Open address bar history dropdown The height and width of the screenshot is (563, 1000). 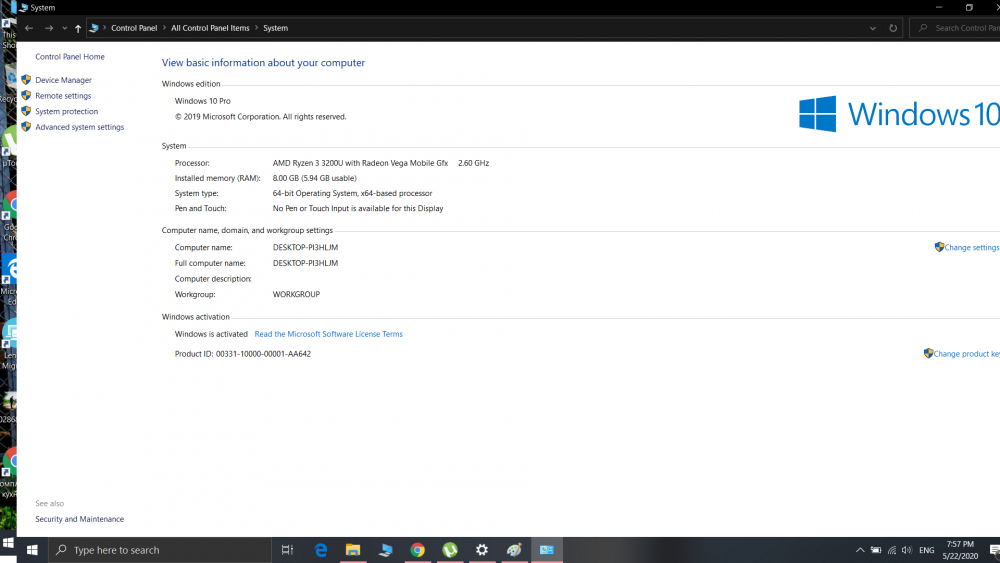[x=872, y=28]
